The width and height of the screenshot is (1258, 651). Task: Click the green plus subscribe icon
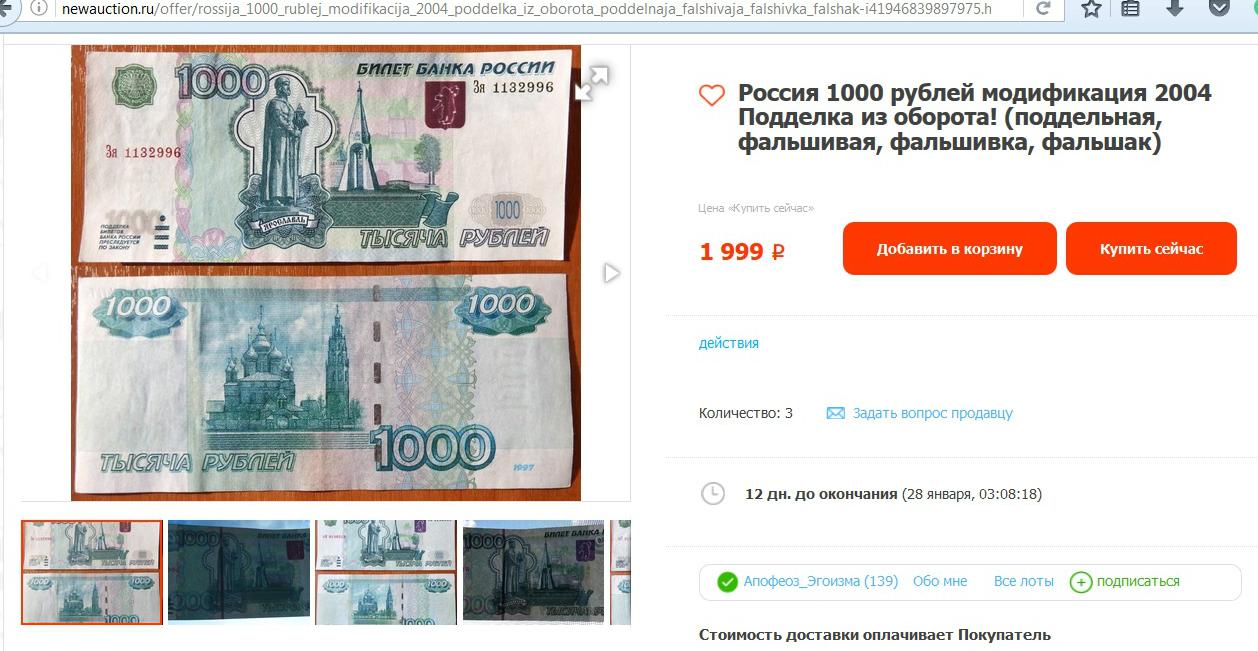(1081, 582)
